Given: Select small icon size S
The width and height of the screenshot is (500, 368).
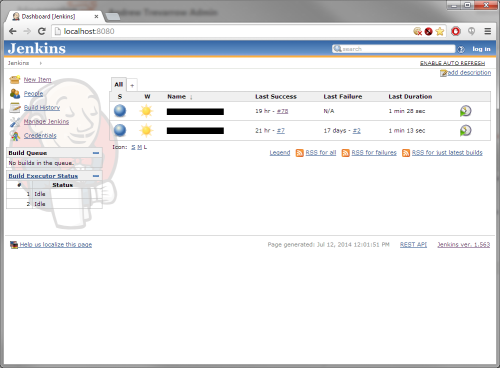Looking at the screenshot, I should 133,147.
